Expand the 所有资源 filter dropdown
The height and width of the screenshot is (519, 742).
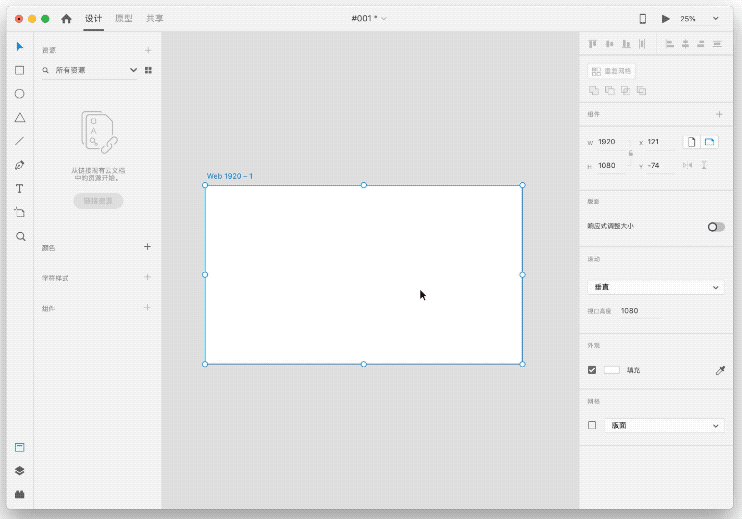(x=133, y=71)
